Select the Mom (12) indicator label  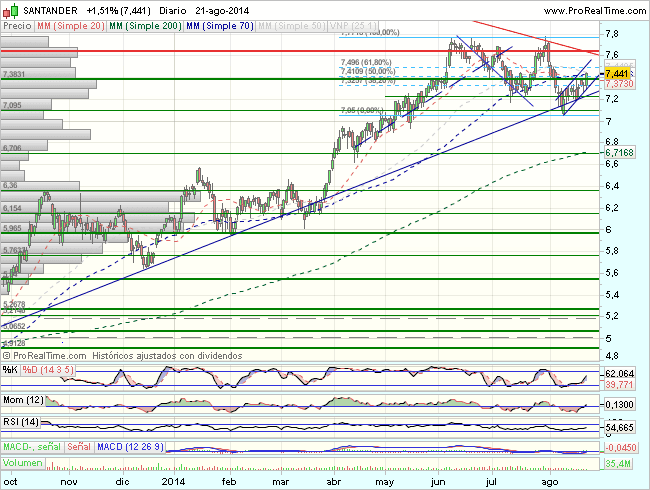(23, 400)
